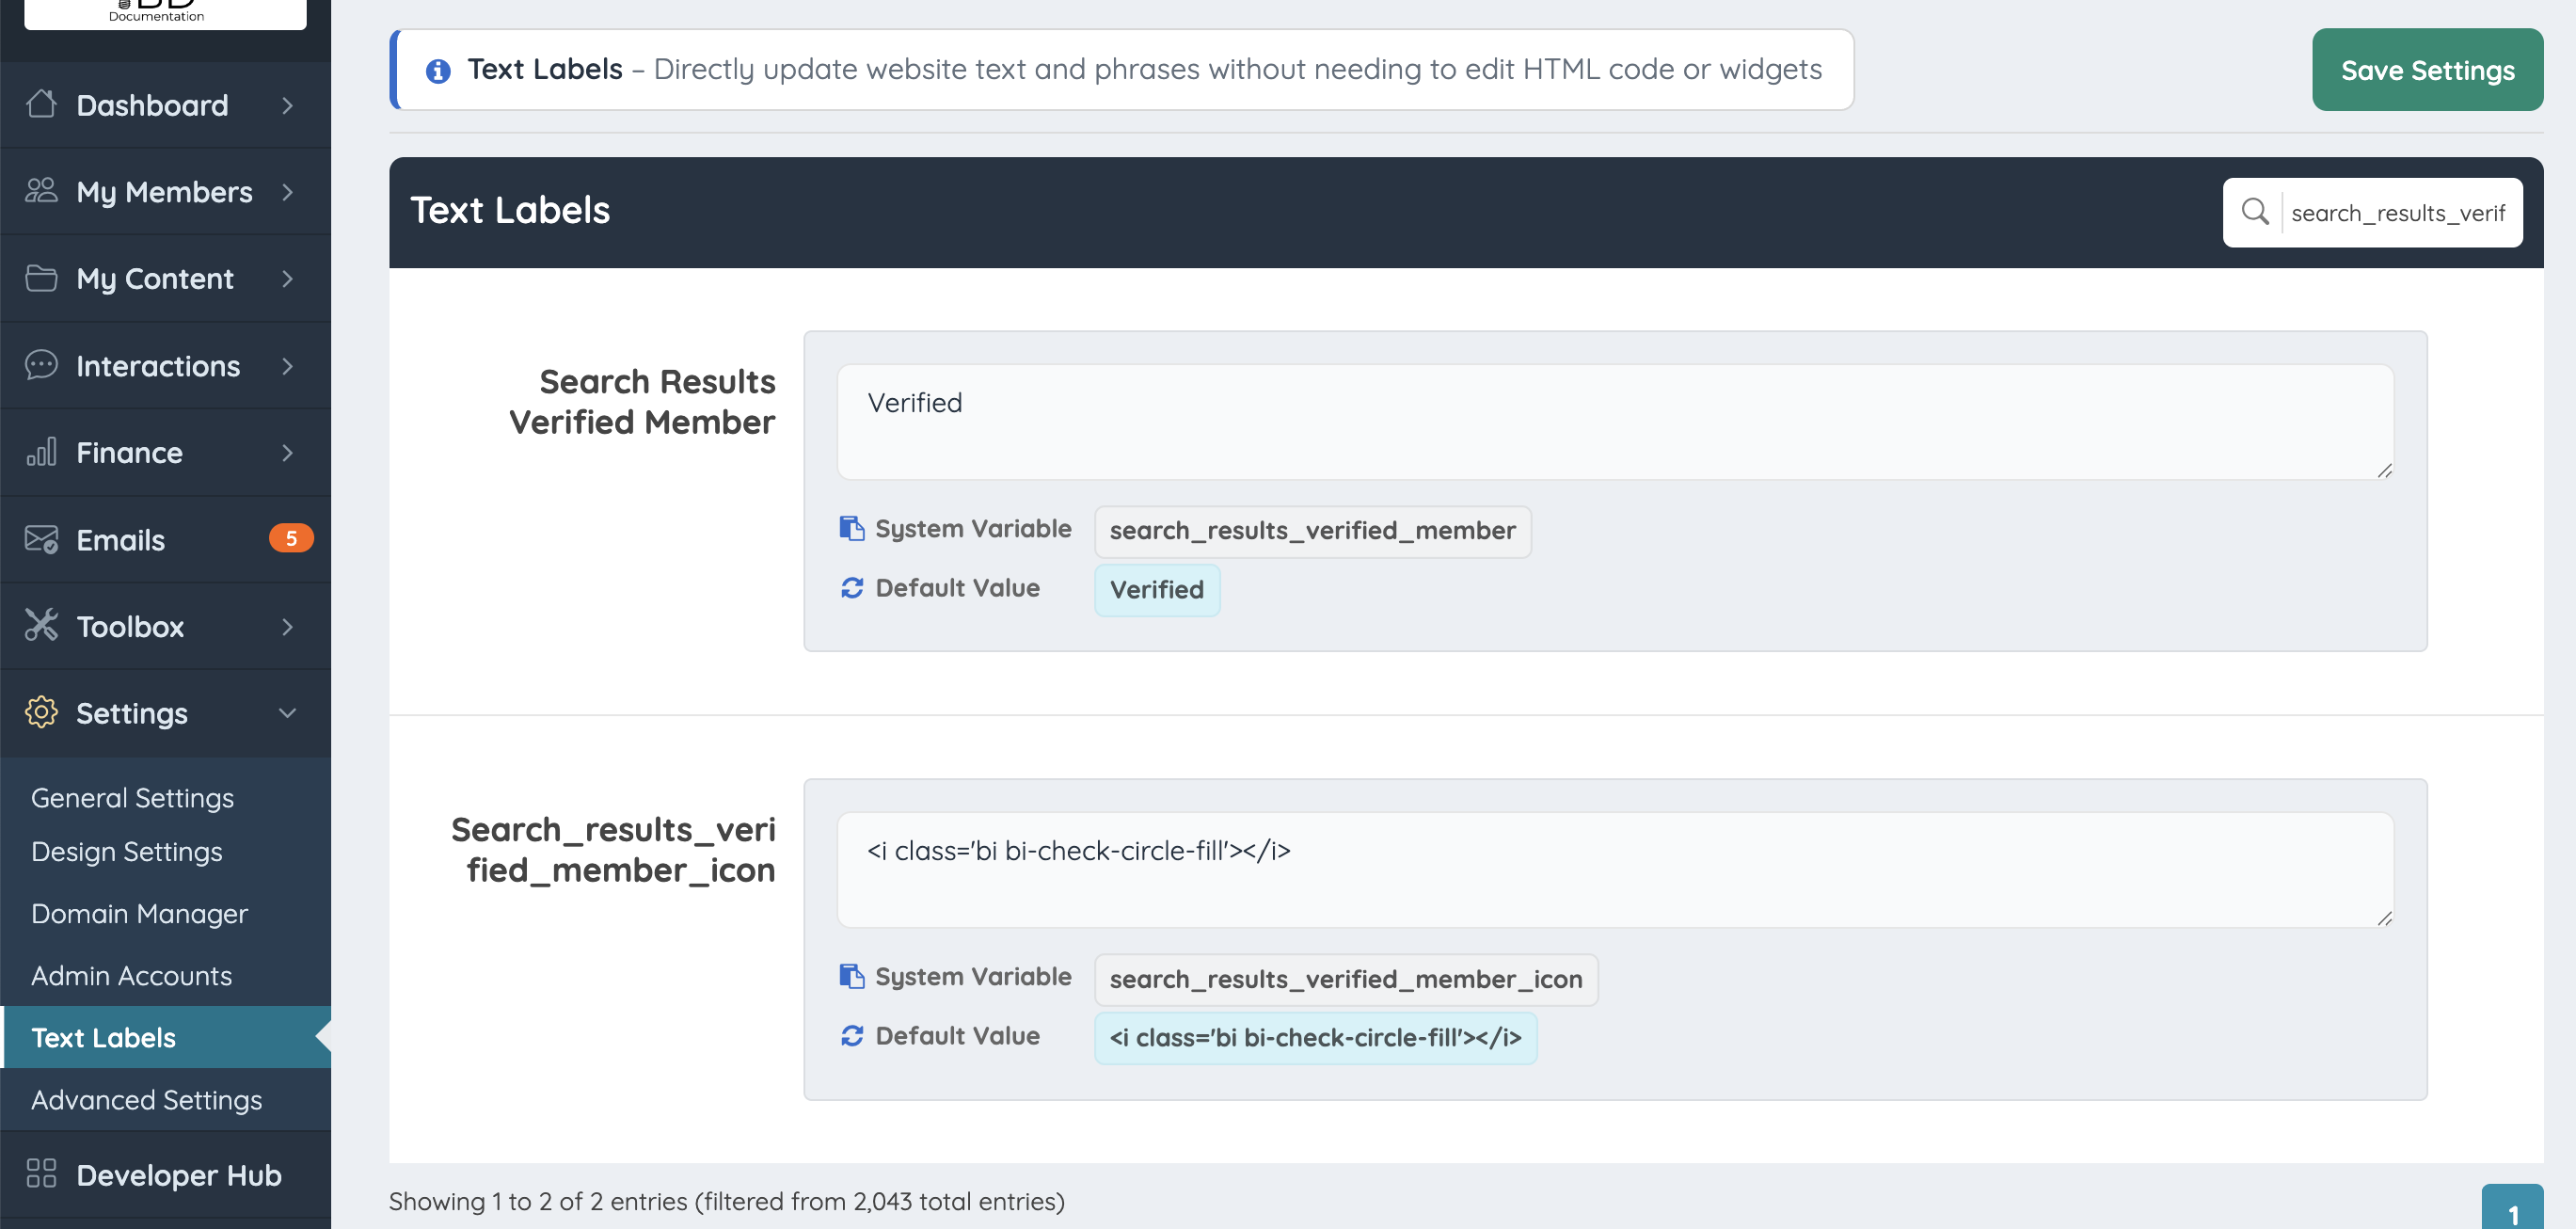Viewport: 2576px width, 1229px height.
Task: Click the Dashboard house icon
Action: click(x=41, y=104)
